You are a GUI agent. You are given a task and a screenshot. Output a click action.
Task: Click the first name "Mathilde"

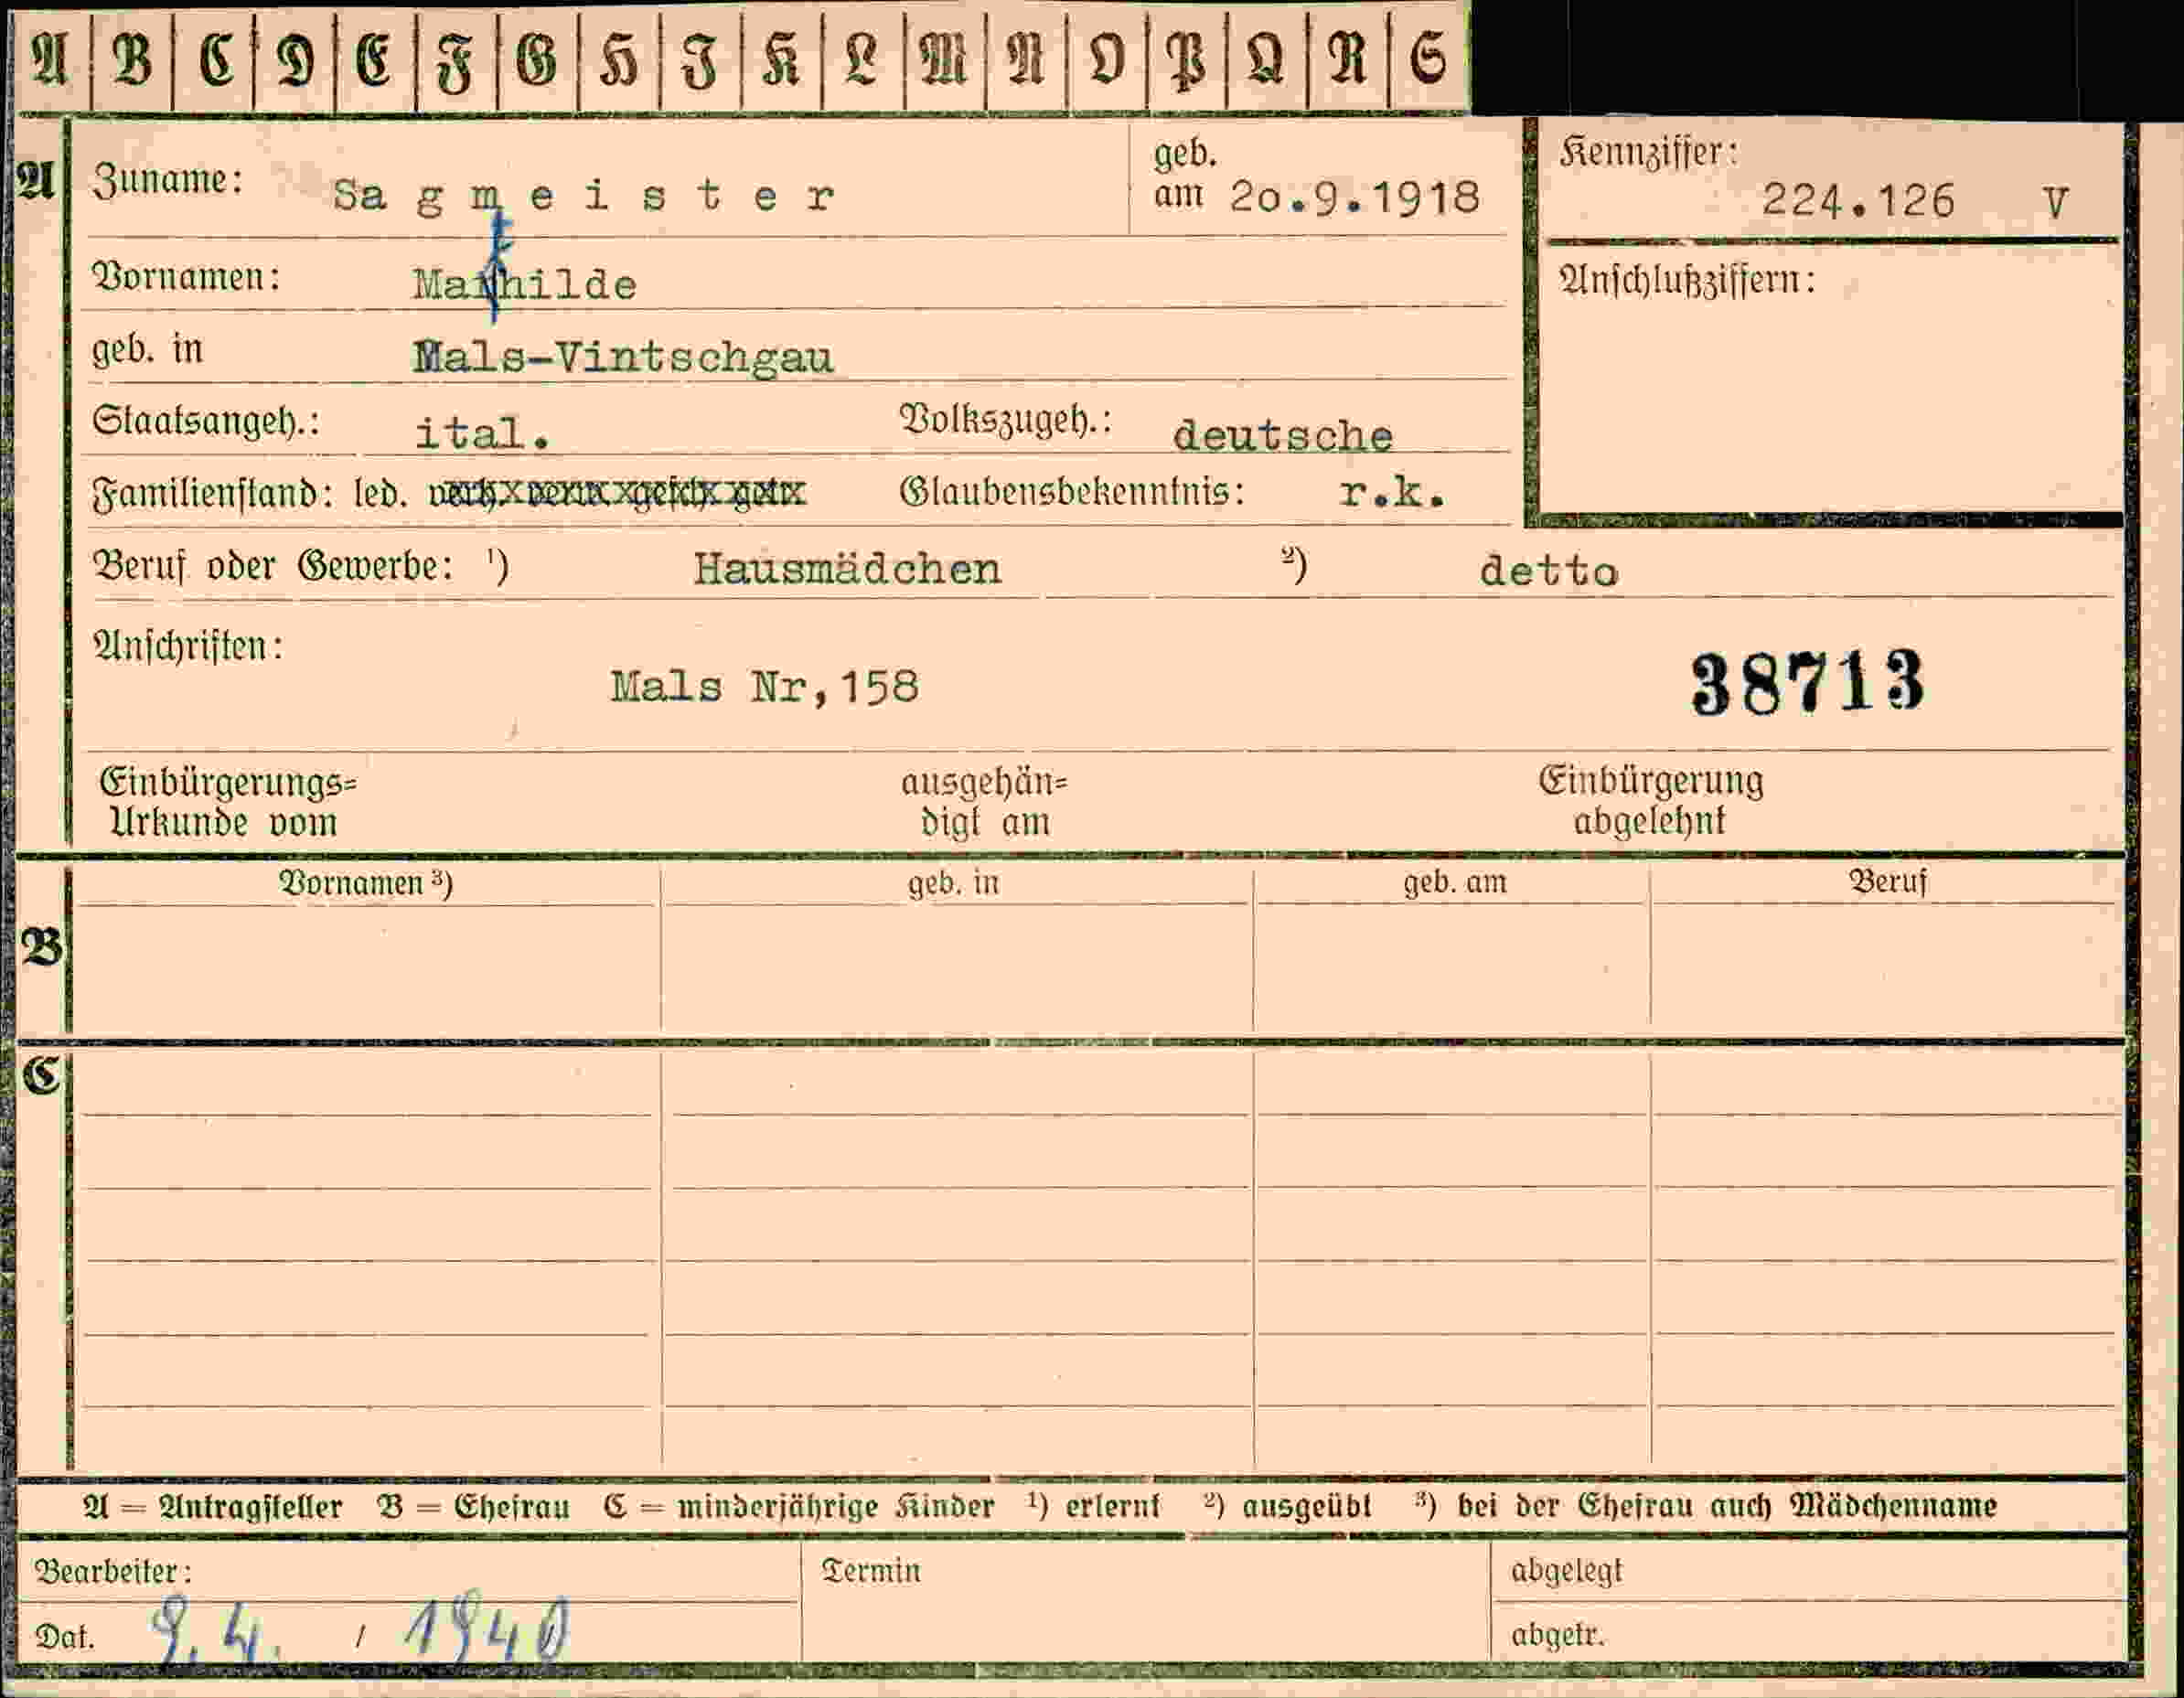click(x=525, y=285)
